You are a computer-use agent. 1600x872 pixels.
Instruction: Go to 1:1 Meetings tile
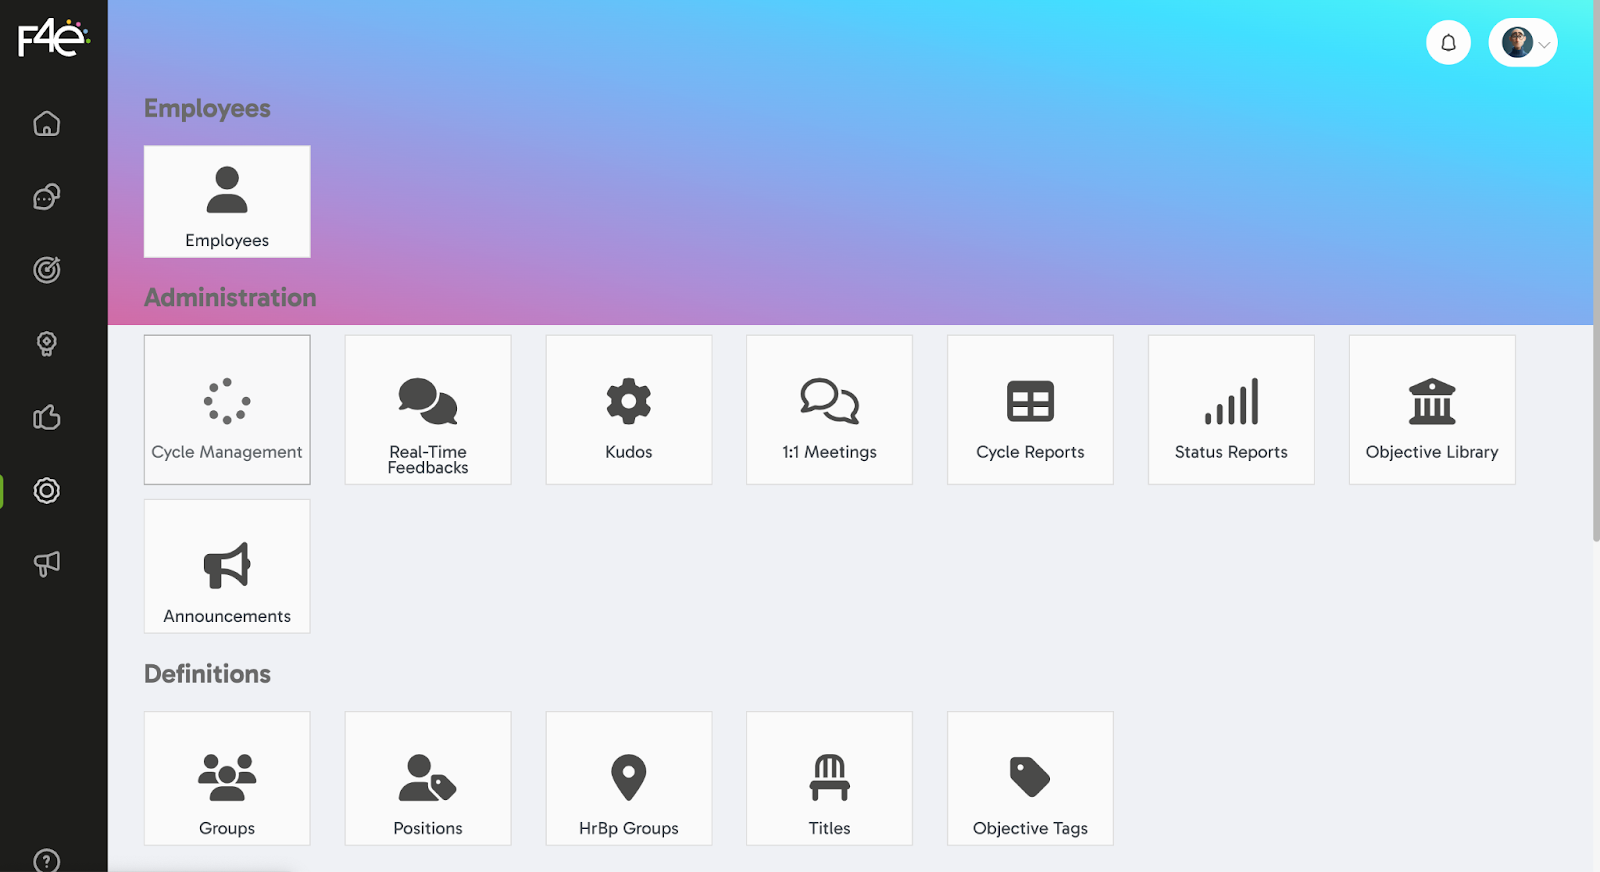(829, 410)
